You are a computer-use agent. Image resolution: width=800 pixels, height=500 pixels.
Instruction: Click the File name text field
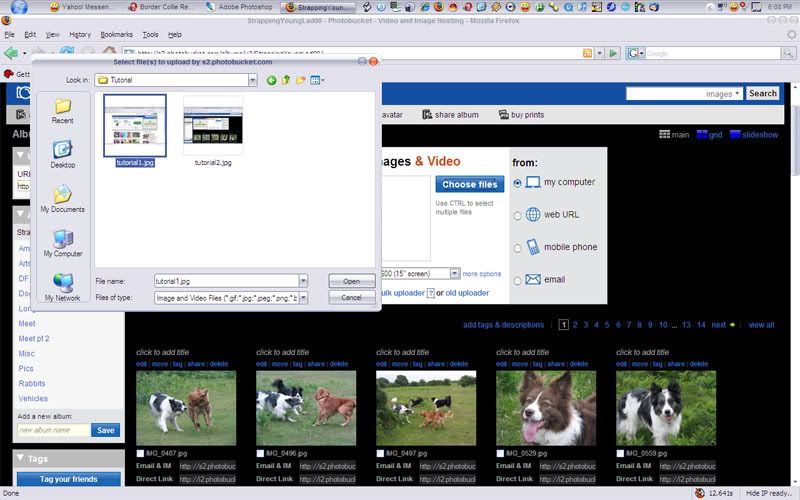[x=227, y=281]
